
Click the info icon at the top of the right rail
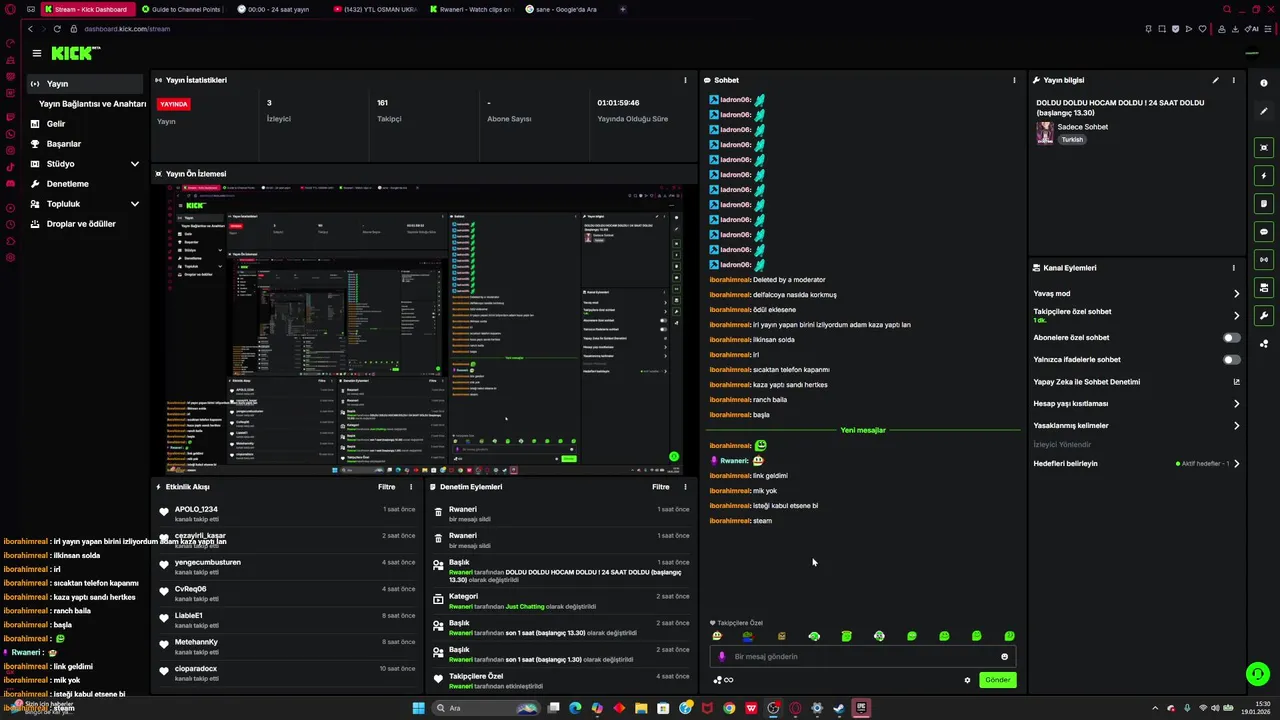[1264, 83]
